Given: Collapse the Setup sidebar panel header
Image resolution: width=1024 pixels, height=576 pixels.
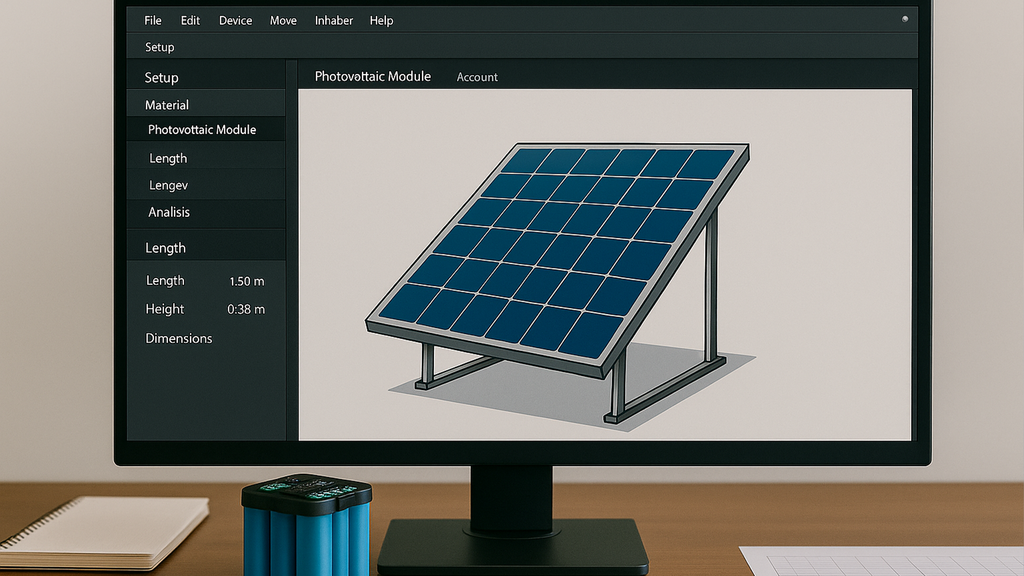Looking at the screenshot, I should pos(161,78).
